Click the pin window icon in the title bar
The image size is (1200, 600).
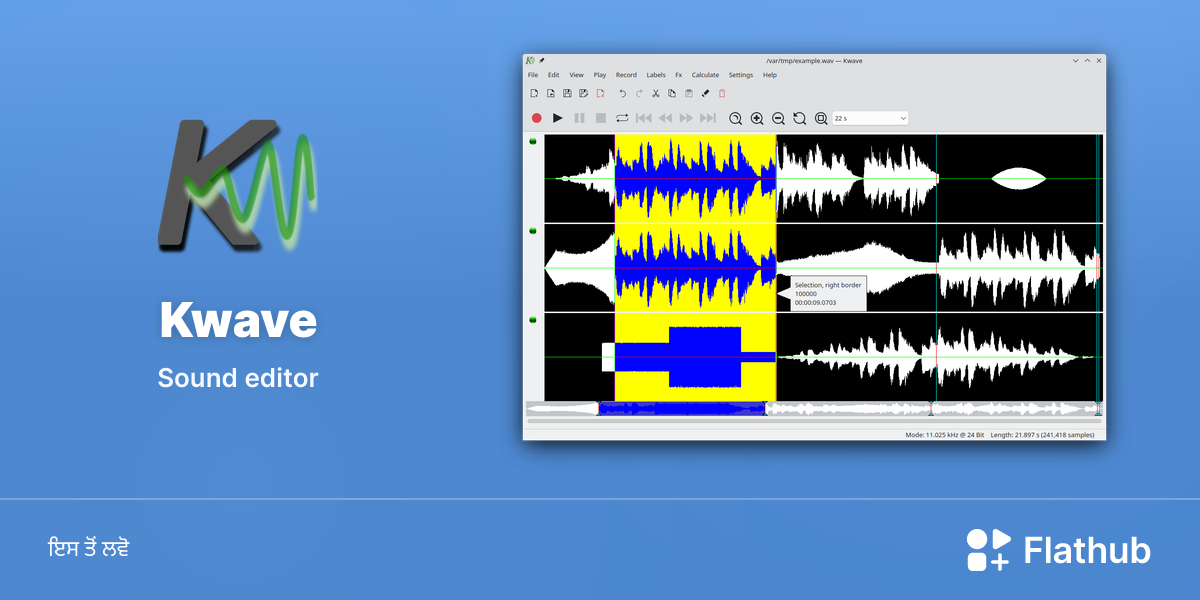coord(542,60)
